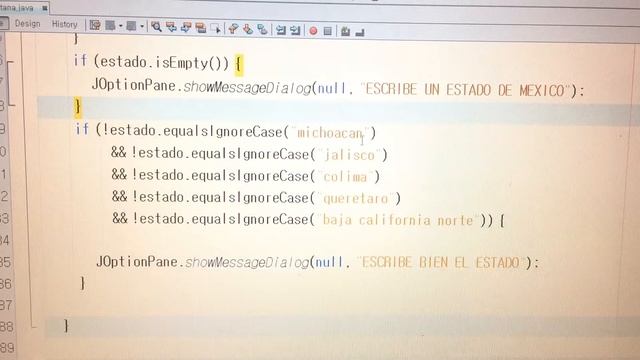Click the Comment code toolbar icon

[345, 31]
